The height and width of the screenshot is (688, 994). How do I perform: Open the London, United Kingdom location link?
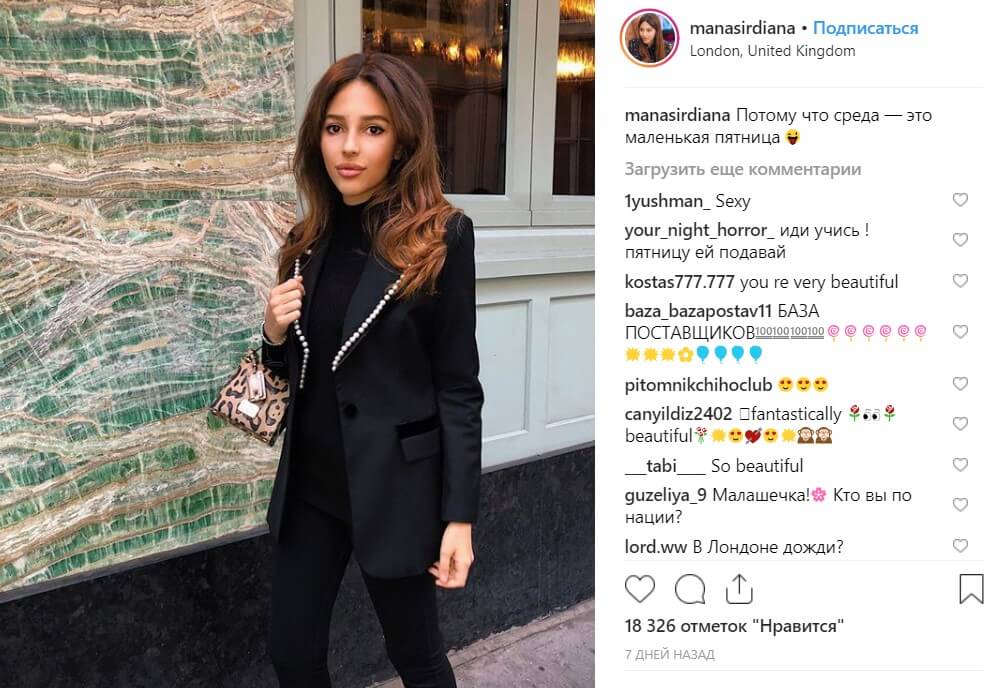(x=772, y=51)
